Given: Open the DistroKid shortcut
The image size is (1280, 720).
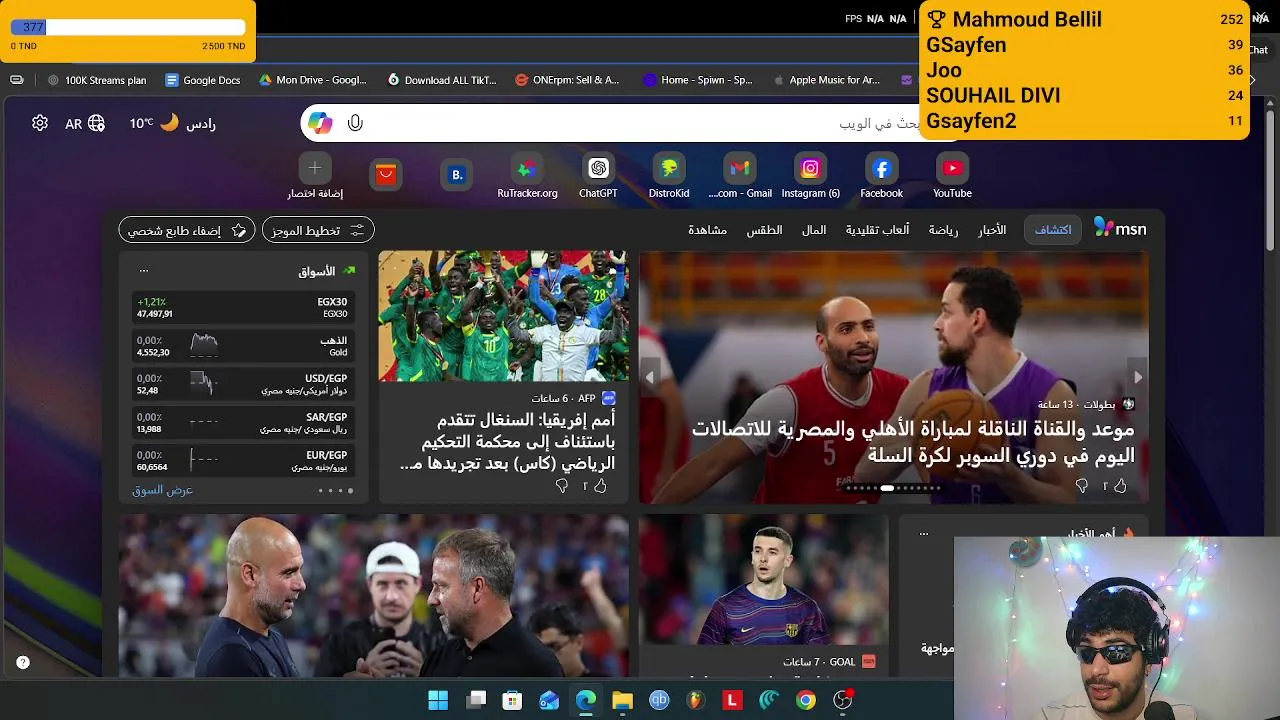Looking at the screenshot, I should [x=669, y=175].
